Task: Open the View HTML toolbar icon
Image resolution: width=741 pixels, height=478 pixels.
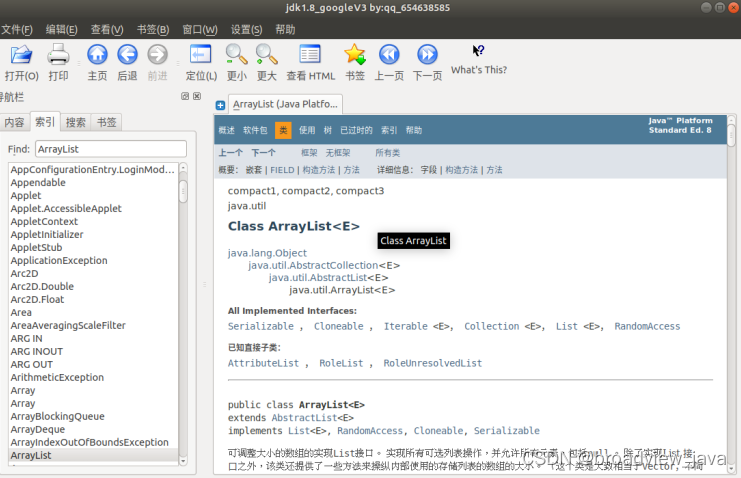Action: (x=310, y=54)
